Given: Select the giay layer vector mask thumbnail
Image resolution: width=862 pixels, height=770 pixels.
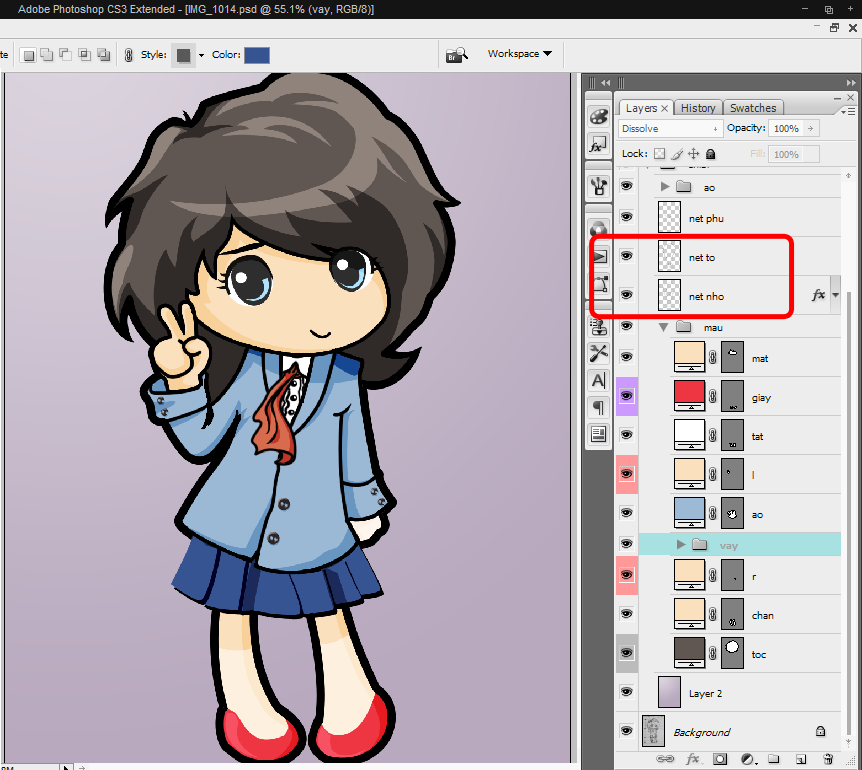Looking at the screenshot, I should [732, 396].
